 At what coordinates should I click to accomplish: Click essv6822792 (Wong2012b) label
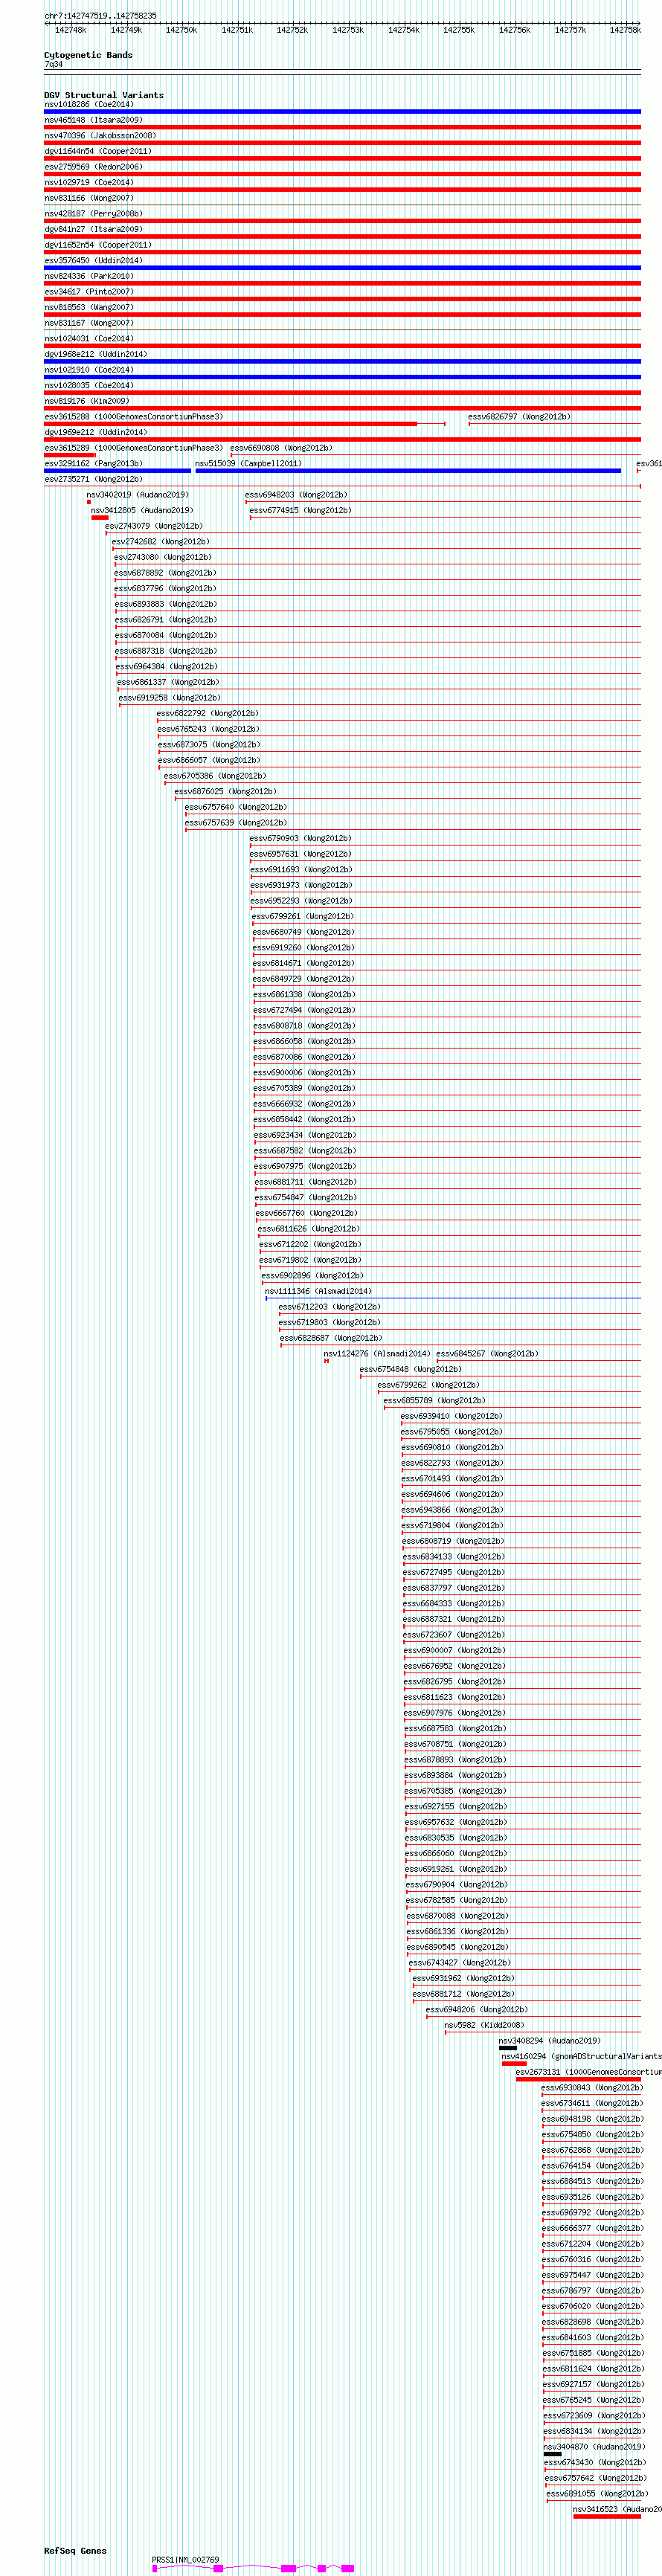pos(208,713)
